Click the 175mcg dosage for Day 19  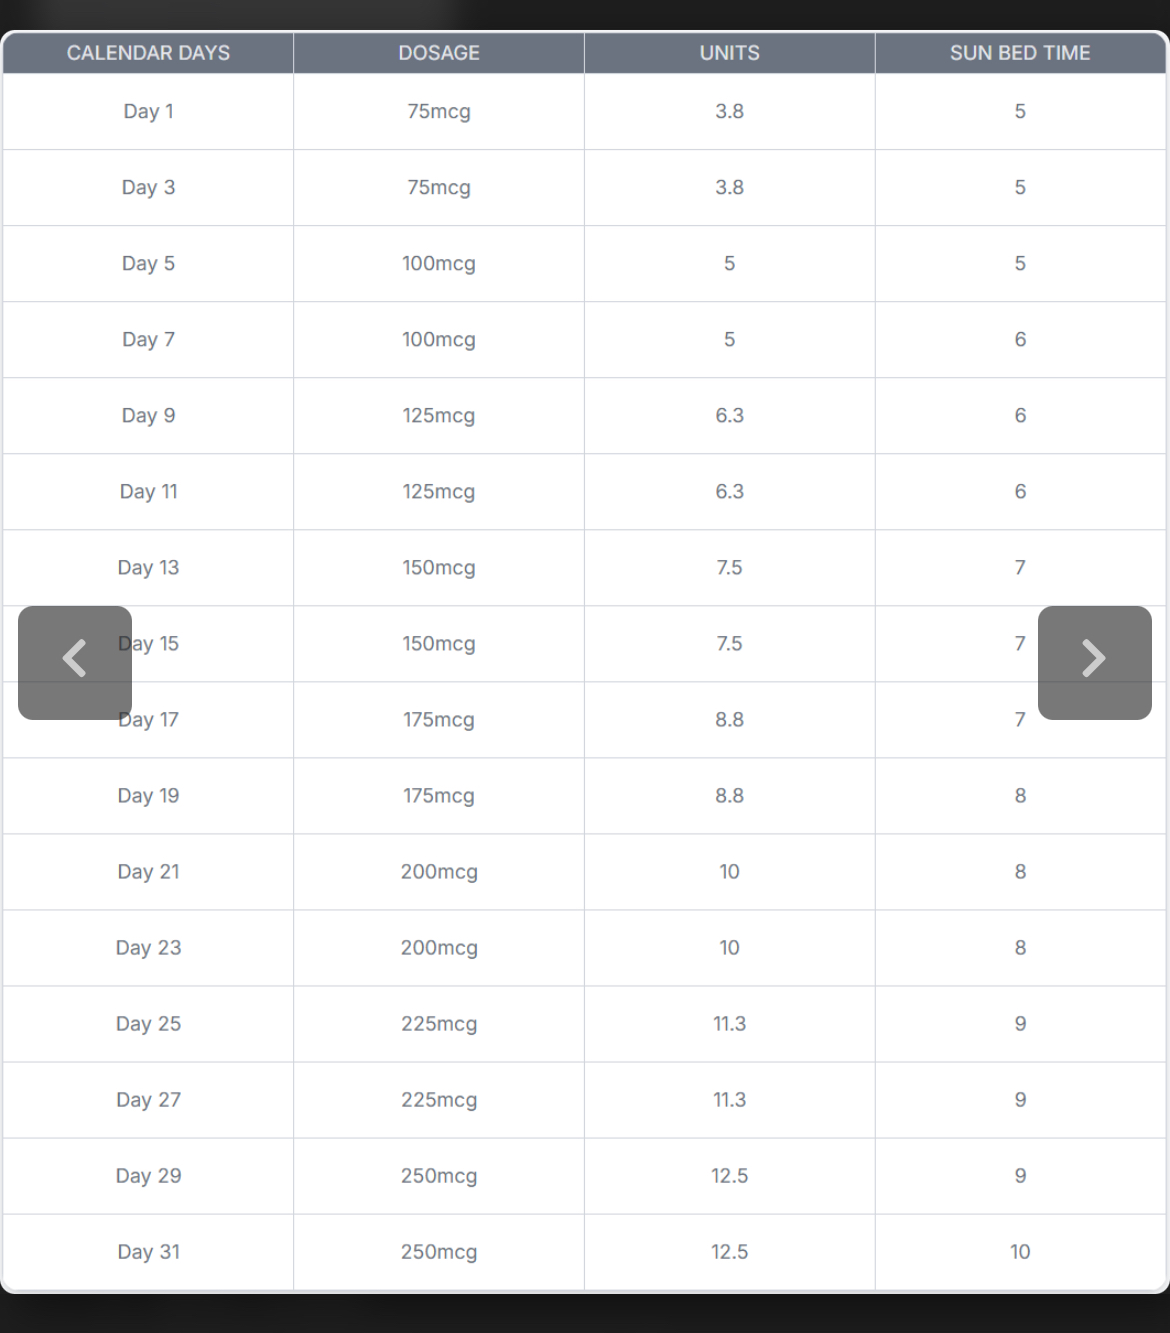pyautogui.click(x=439, y=795)
